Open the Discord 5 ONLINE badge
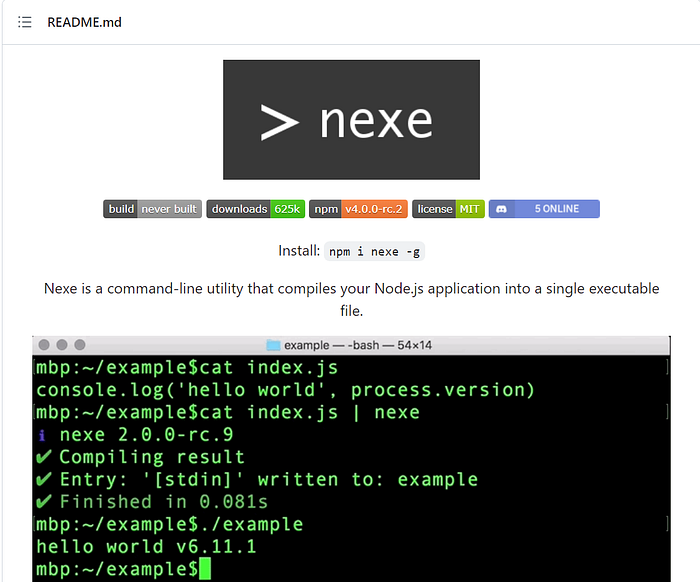The height and width of the screenshot is (582, 700). [544, 209]
